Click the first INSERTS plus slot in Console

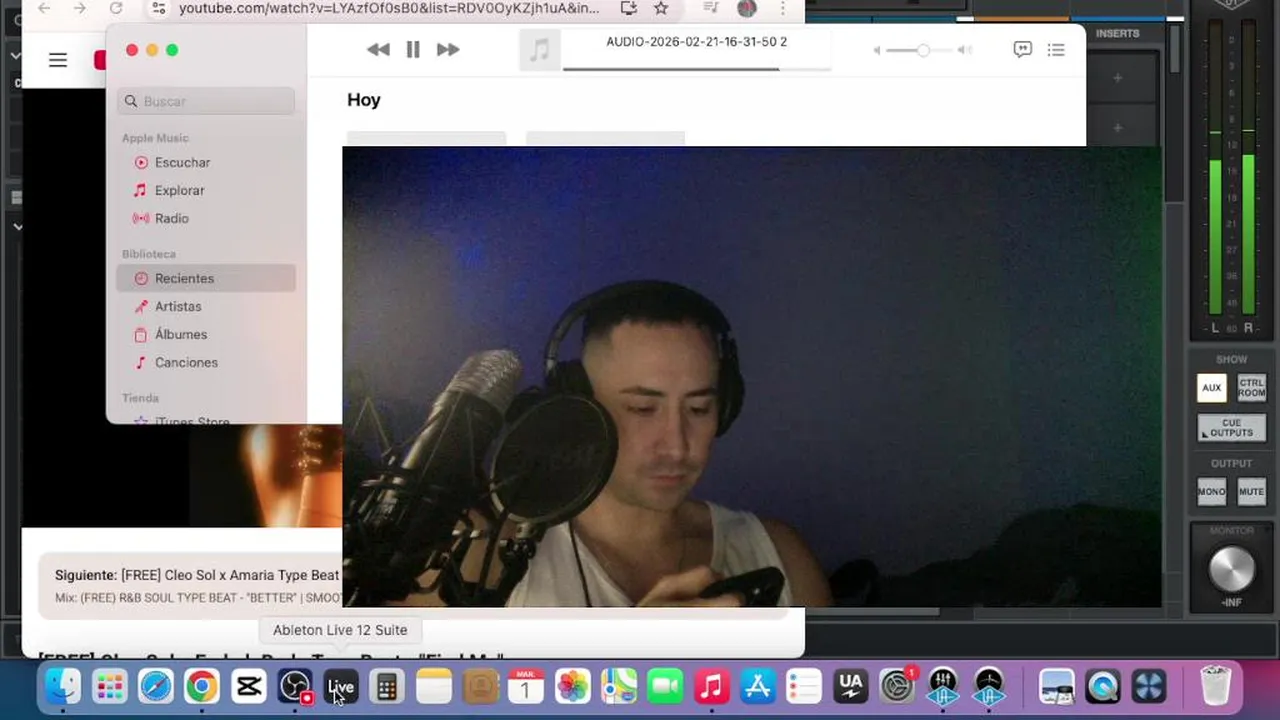(x=1118, y=78)
